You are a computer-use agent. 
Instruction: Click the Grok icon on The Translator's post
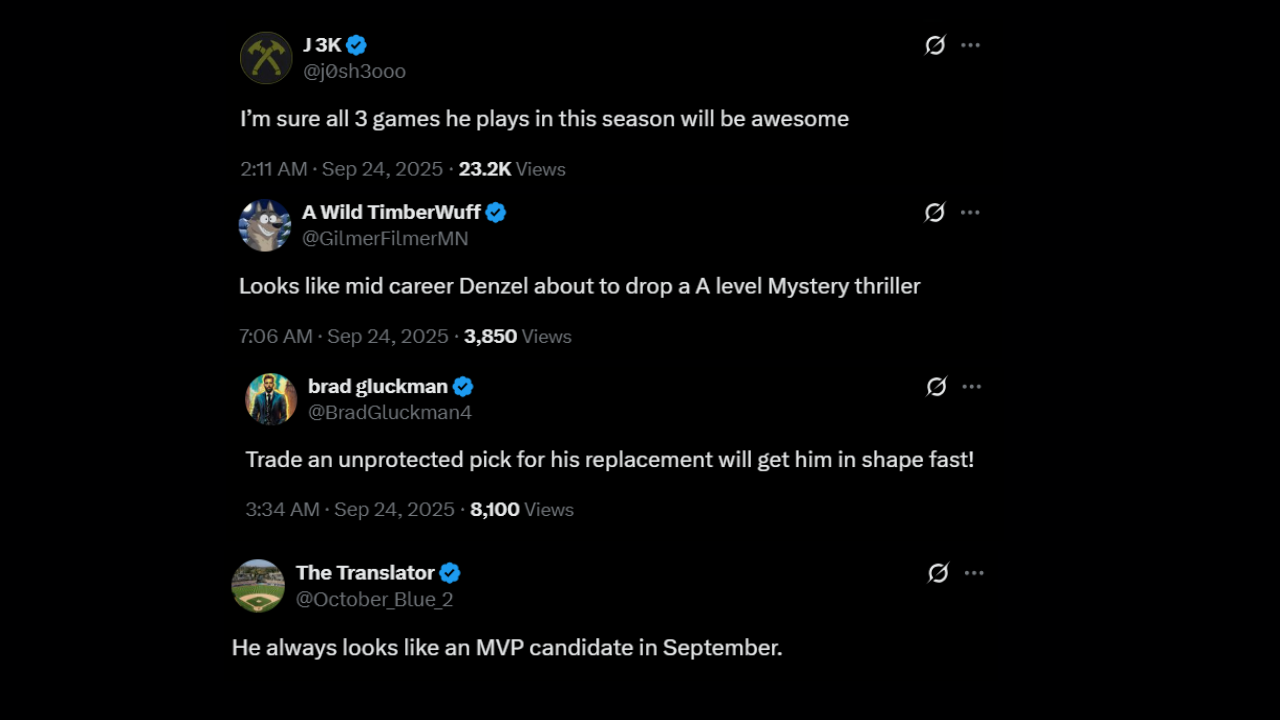pos(938,573)
